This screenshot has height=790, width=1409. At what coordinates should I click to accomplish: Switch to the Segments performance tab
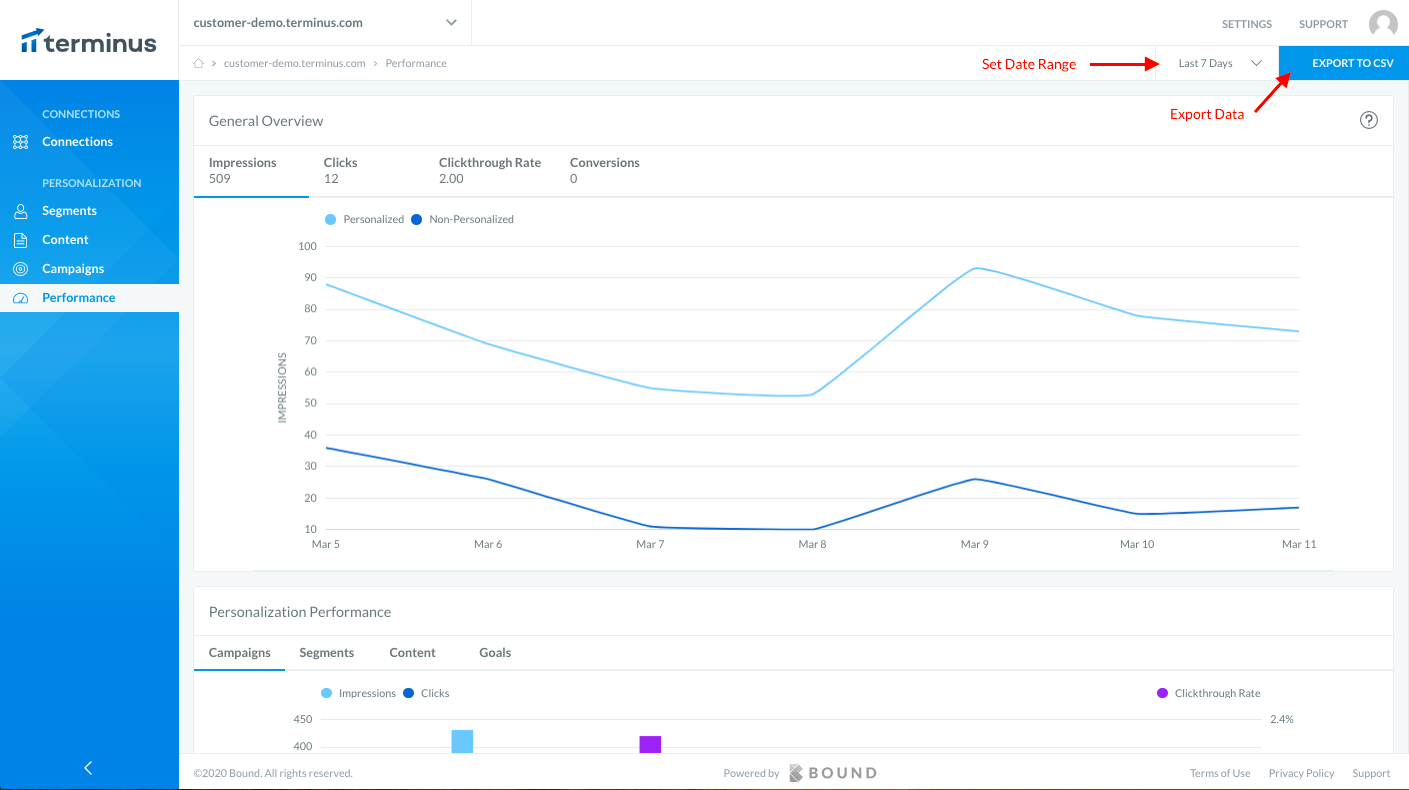click(x=327, y=653)
